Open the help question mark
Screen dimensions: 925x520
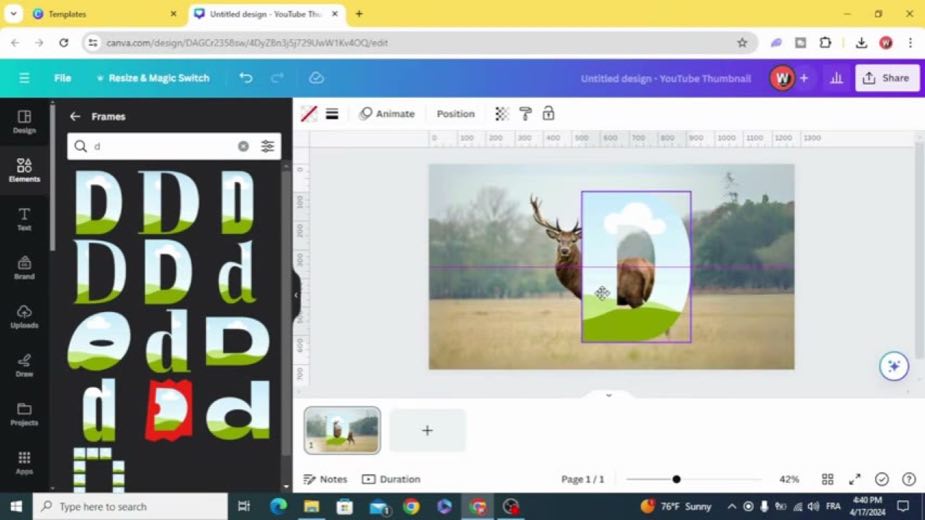click(909, 479)
